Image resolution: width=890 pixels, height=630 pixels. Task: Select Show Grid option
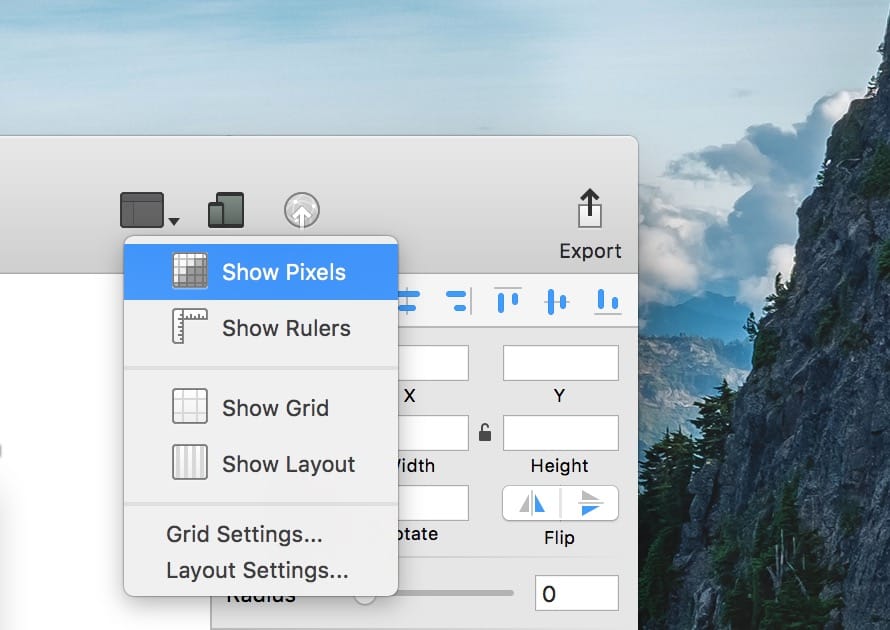(x=261, y=408)
